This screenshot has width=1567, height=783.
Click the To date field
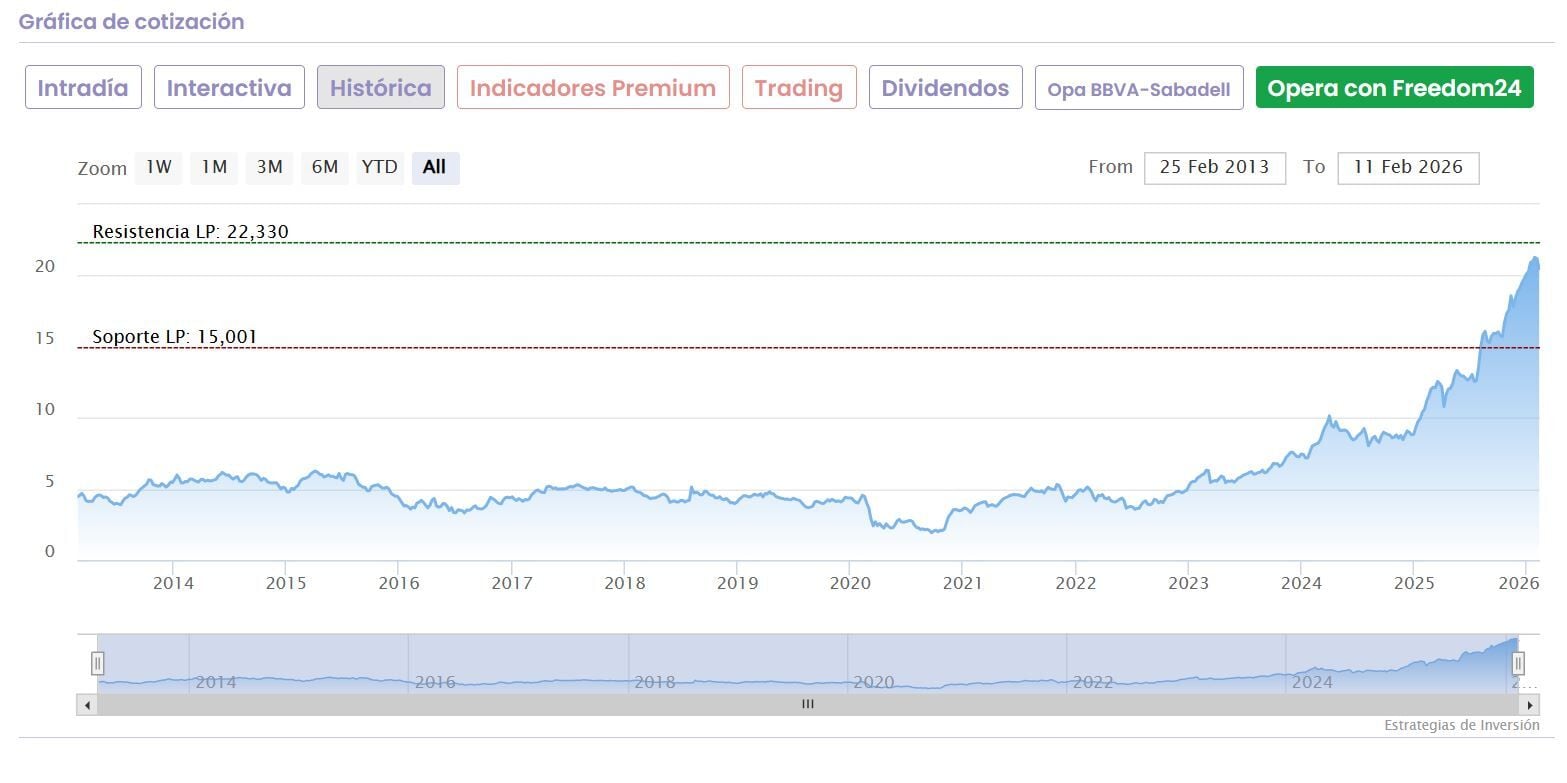[x=1407, y=168]
